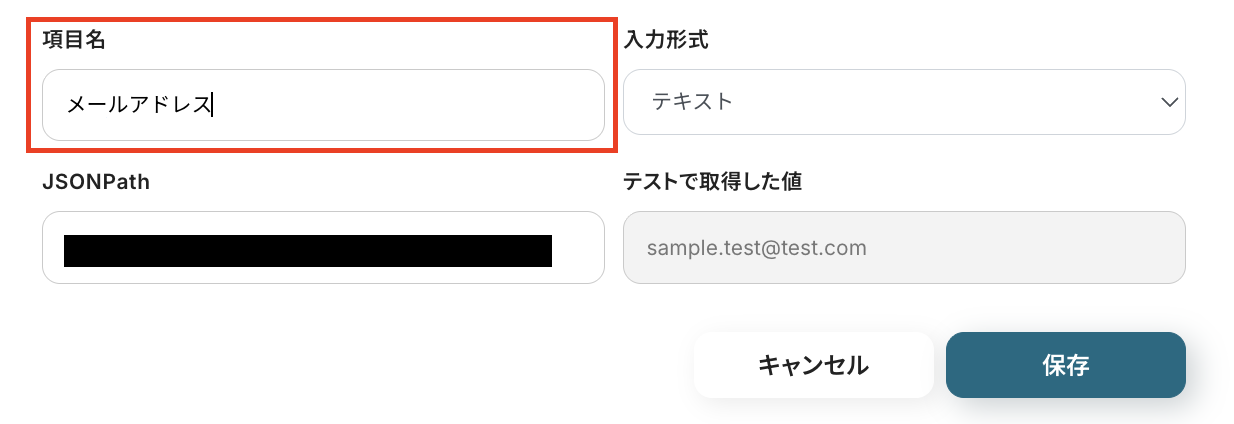Viewport: 1234px width, 424px height.
Task: Click the テストで取得した値 label
Action: click(712, 181)
